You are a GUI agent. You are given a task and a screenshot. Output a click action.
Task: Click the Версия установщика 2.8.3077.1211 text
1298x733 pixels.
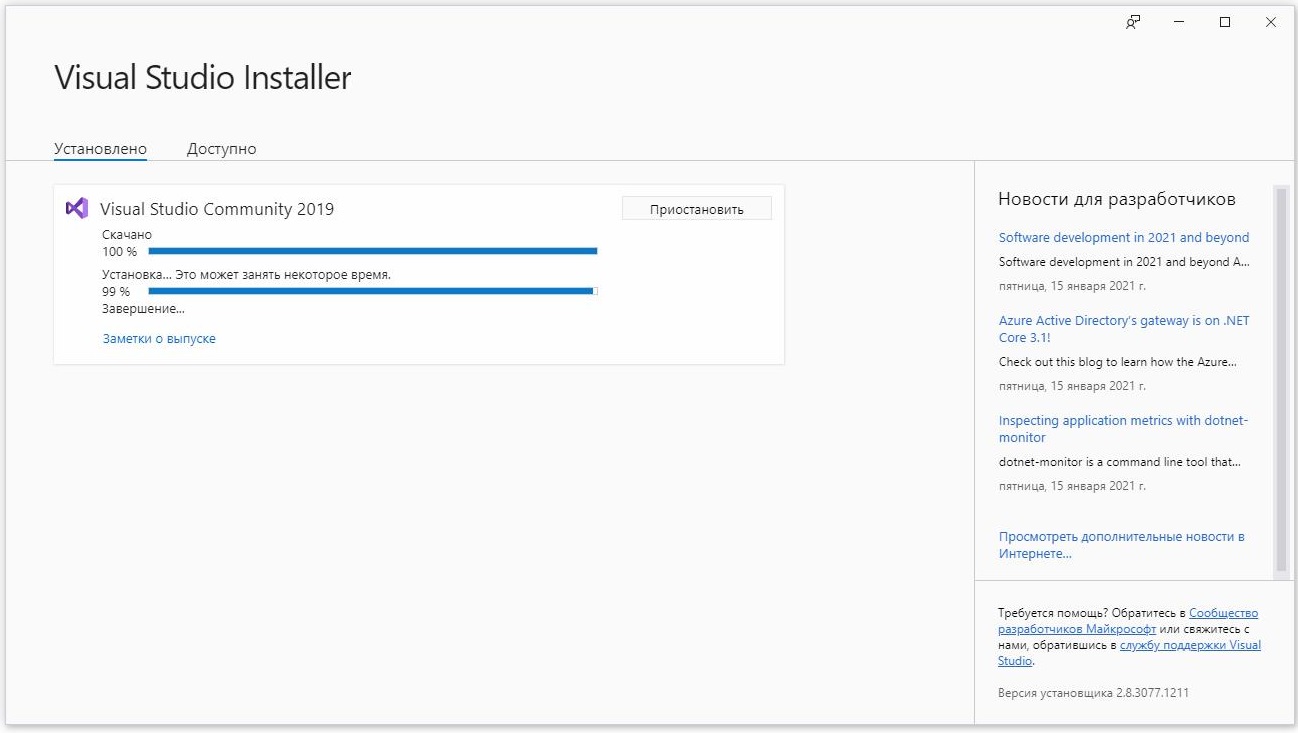coord(1093,693)
